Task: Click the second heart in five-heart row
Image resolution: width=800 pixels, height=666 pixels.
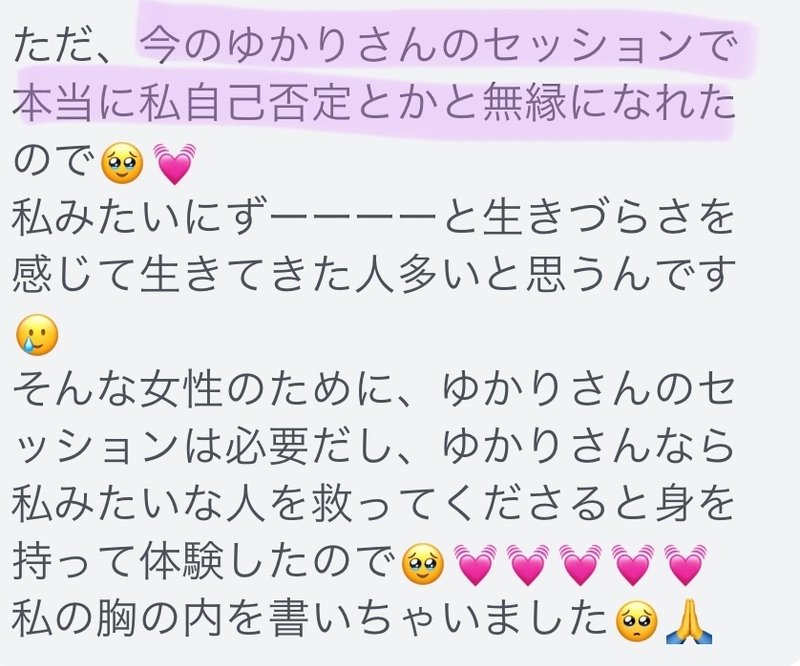Action: point(528,564)
